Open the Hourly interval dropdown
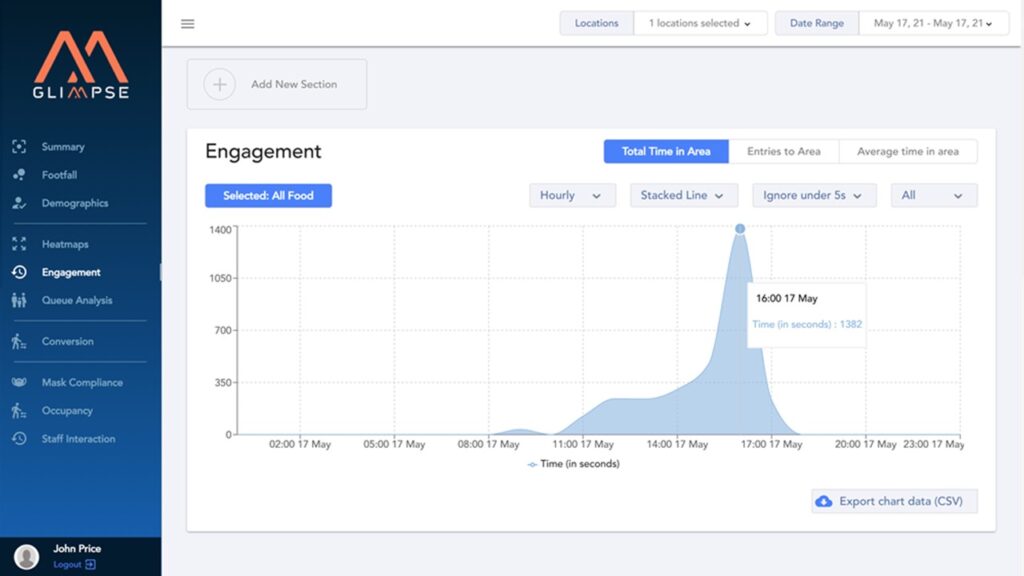The height and width of the screenshot is (576, 1024). 571,196
